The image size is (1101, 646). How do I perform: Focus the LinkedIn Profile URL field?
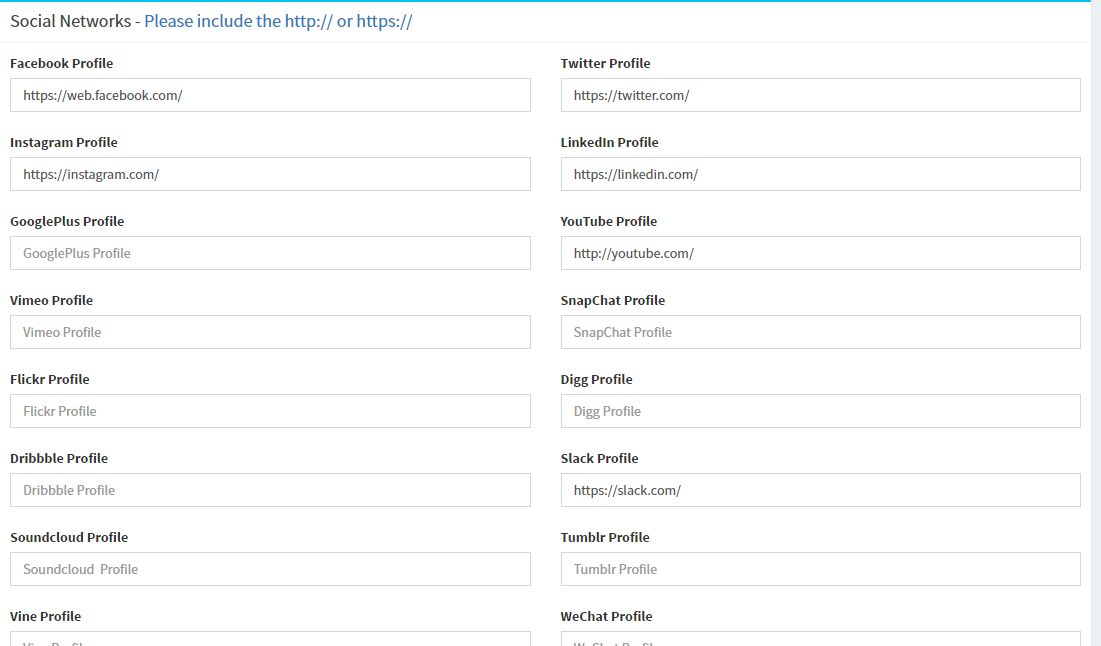pos(820,174)
